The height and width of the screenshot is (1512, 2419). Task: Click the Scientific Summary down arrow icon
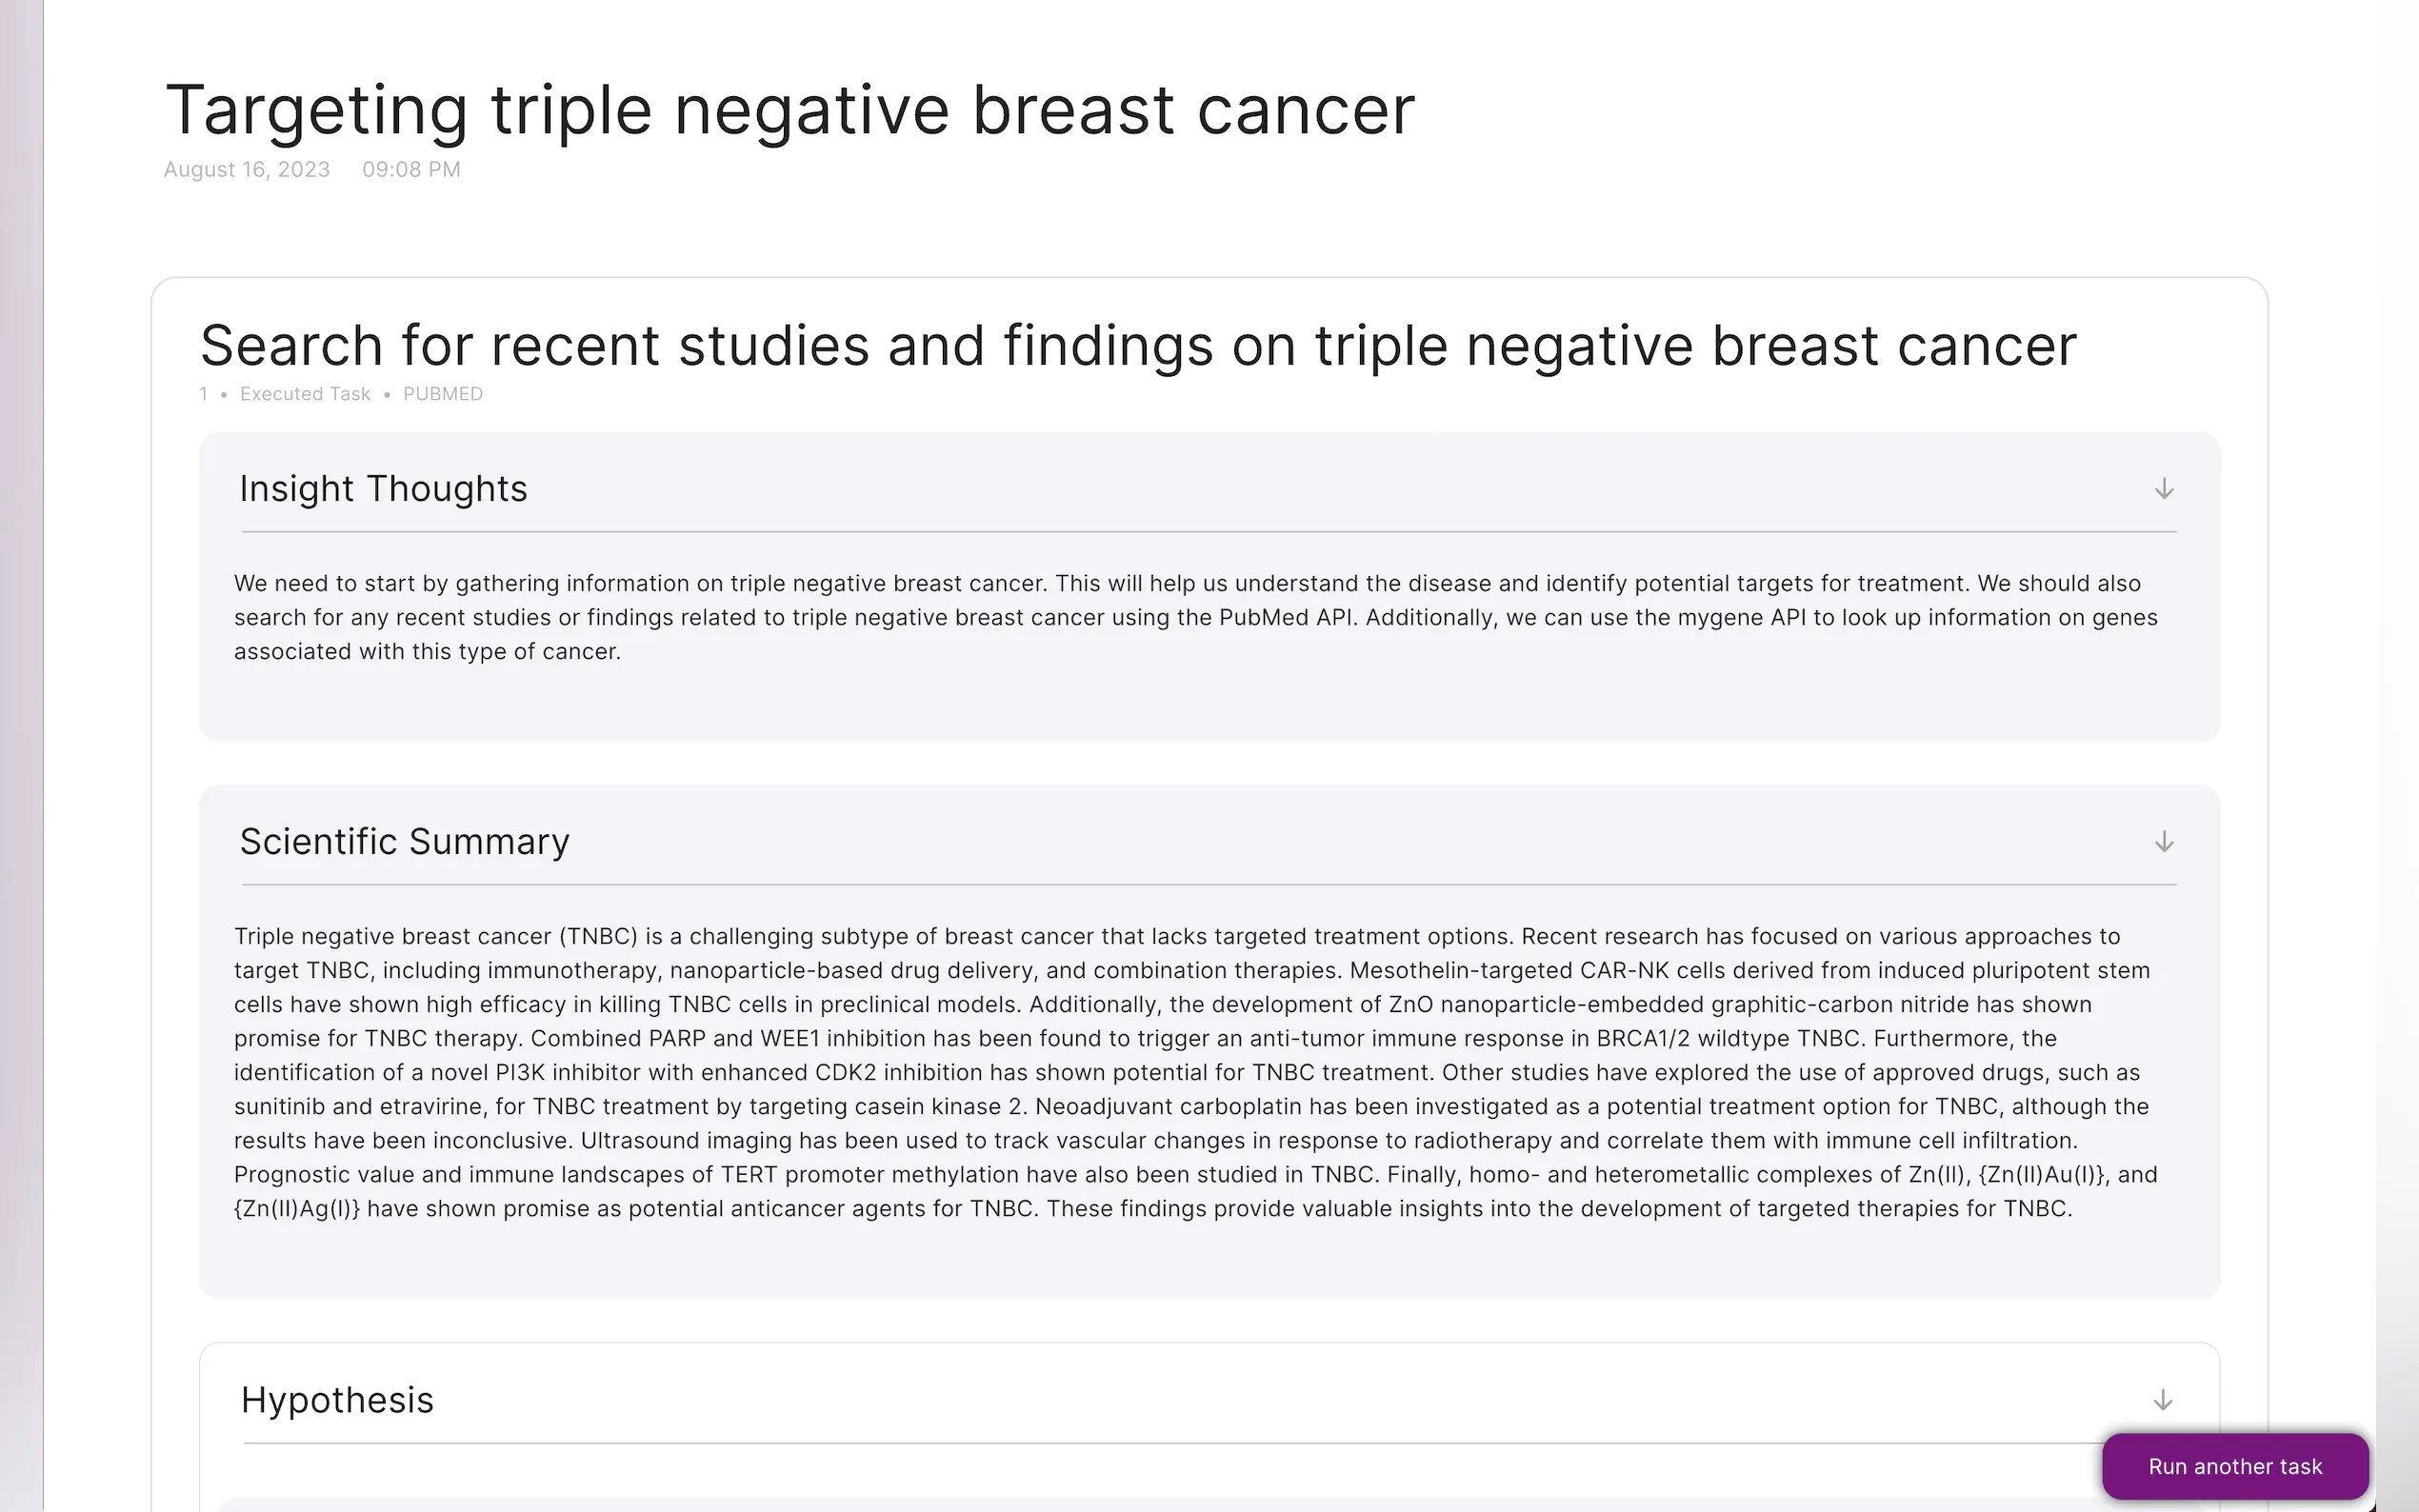coord(2164,842)
